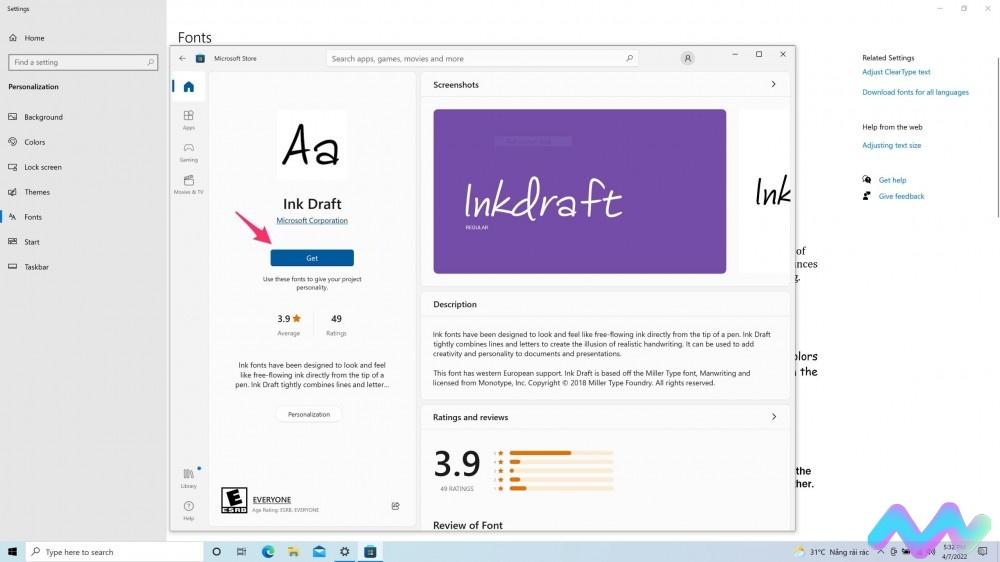Viewport: 1000px width, 562px height.
Task: Open the purple Inkdraft screenshot thumbnail
Action: [x=580, y=191]
